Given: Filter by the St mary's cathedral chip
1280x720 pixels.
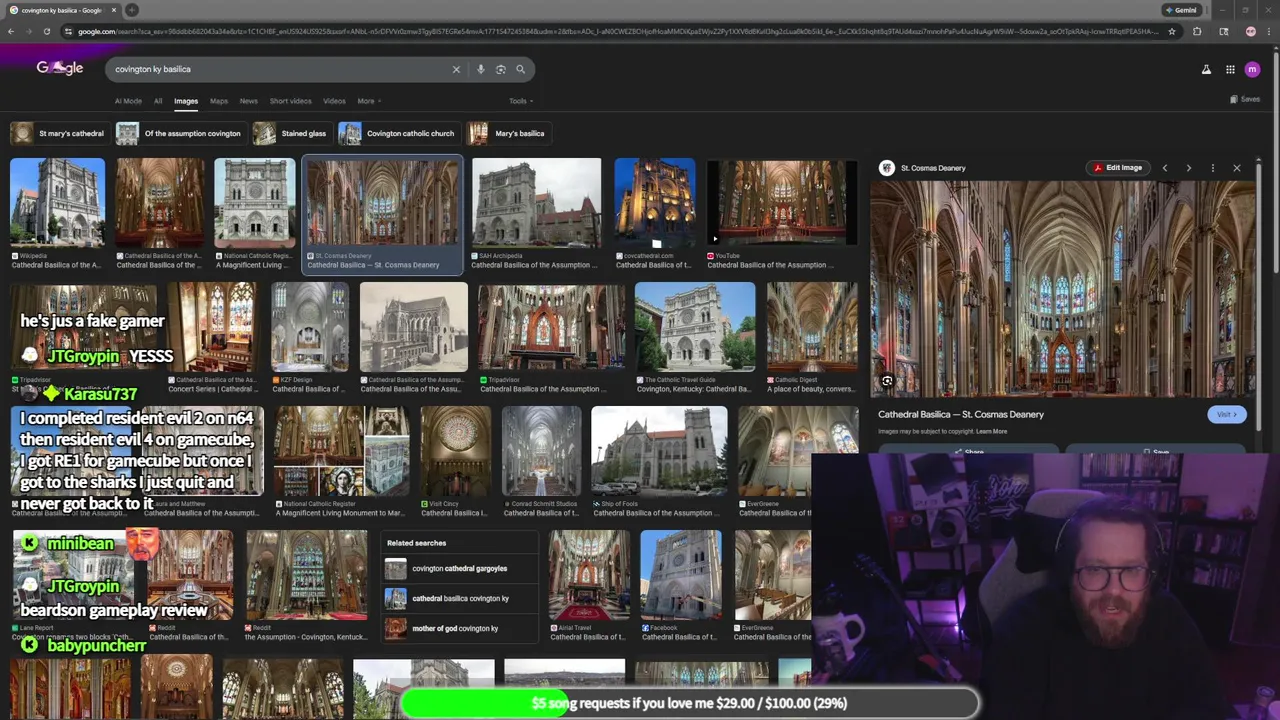Looking at the screenshot, I should (59, 133).
